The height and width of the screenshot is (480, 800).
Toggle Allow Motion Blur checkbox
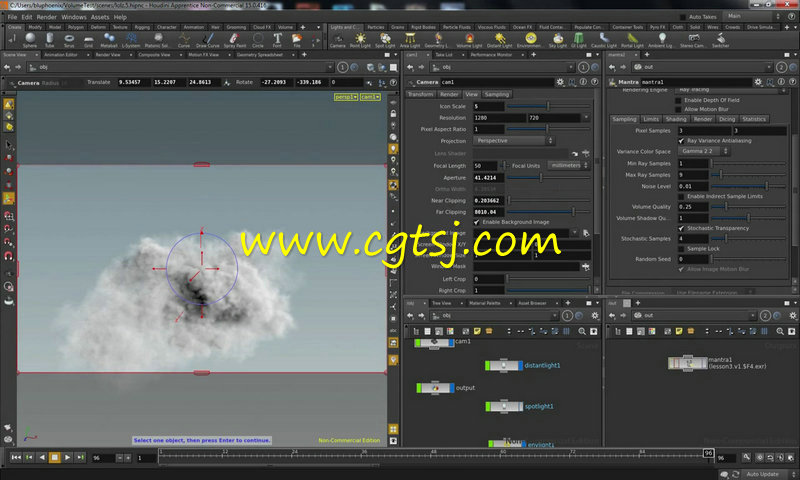(678, 109)
